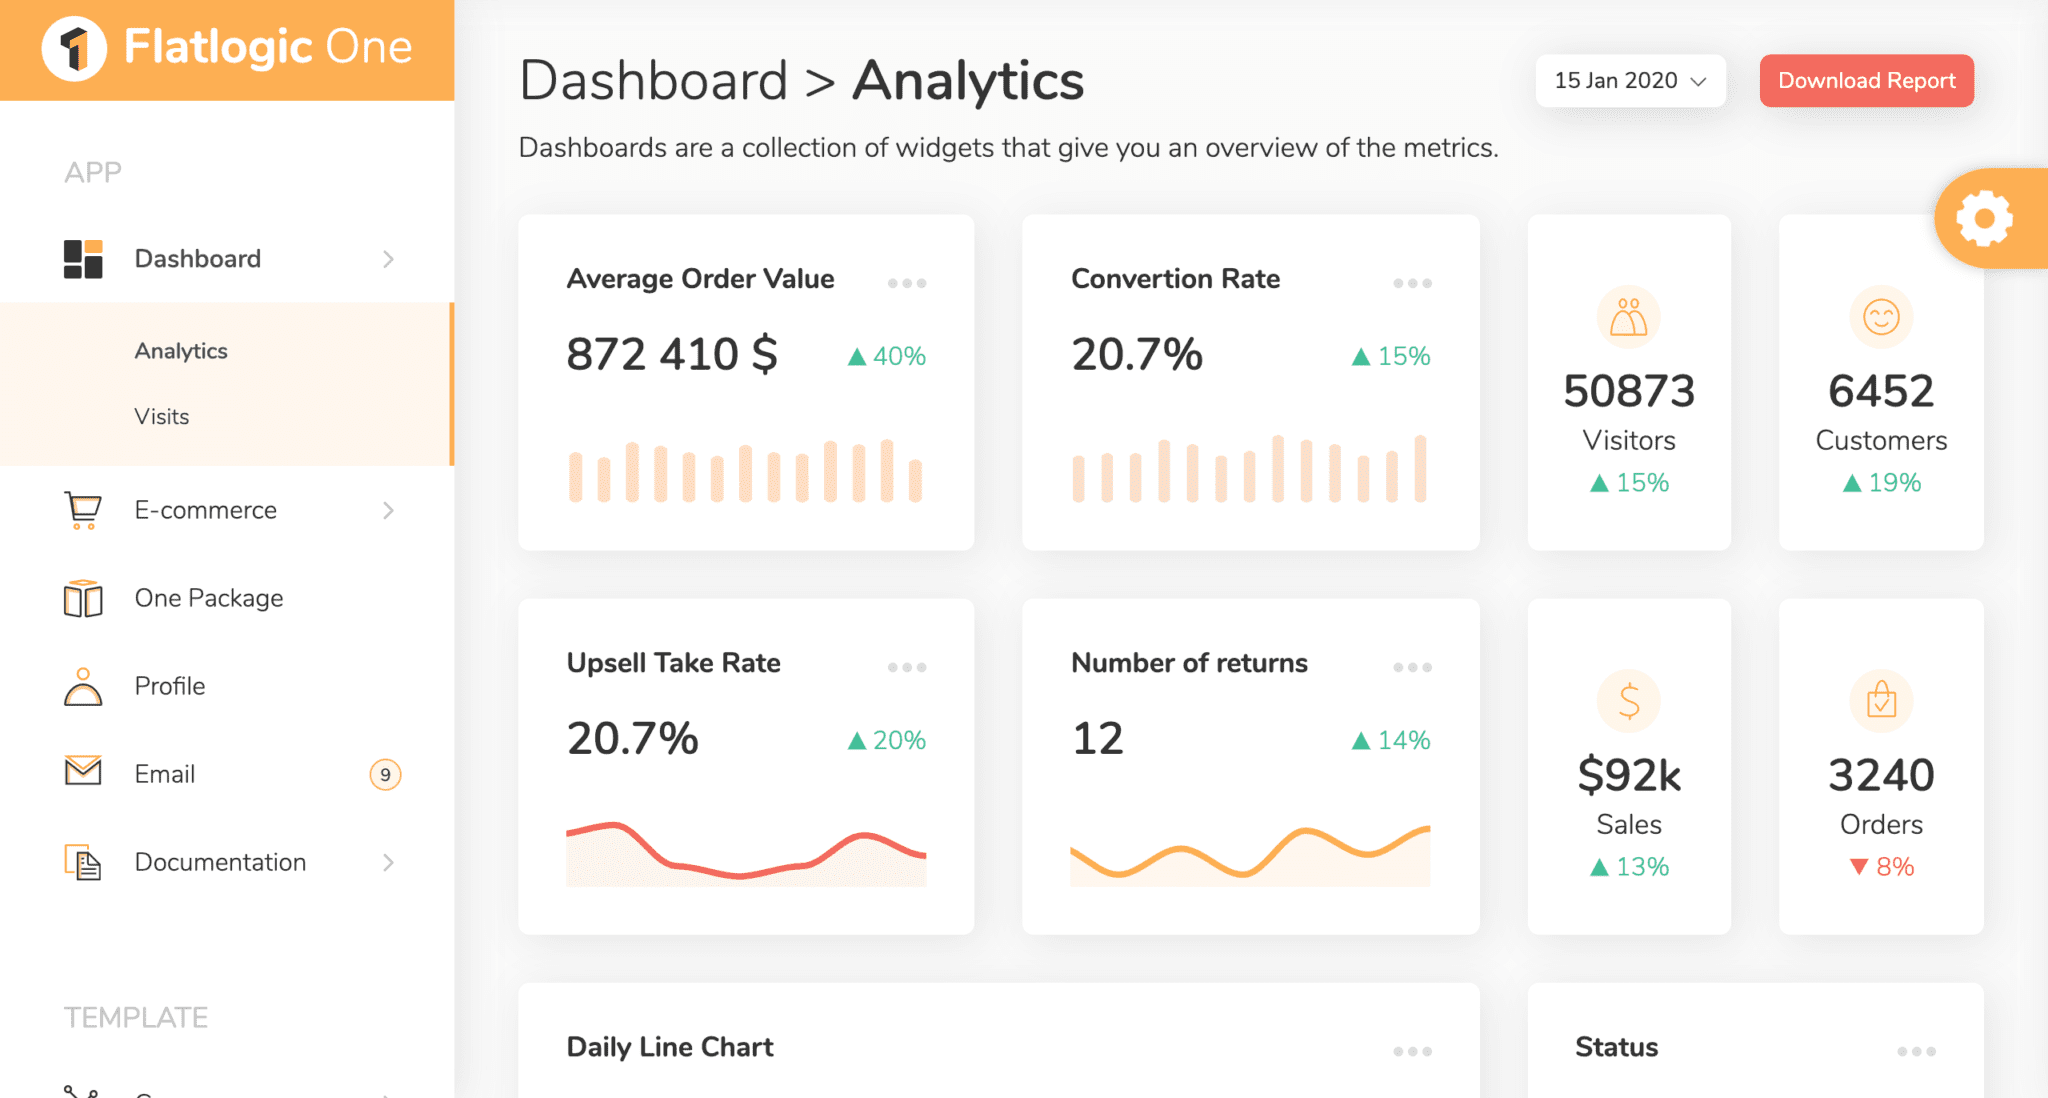Open the 15 Jan 2020 date picker

(x=1629, y=80)
